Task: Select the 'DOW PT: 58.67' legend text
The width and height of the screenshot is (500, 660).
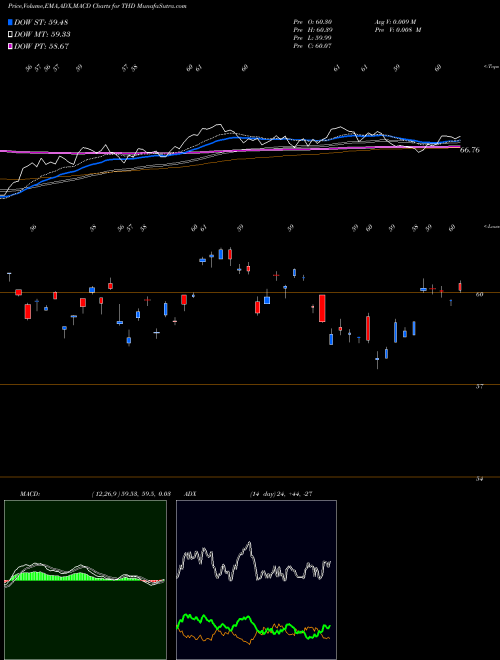Action: point(41,46)
